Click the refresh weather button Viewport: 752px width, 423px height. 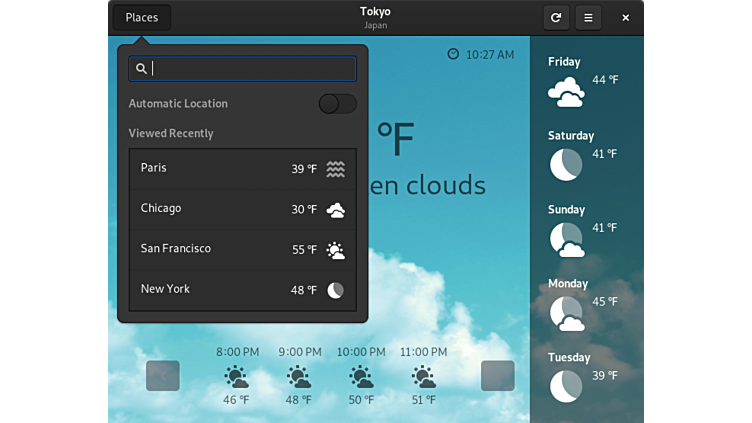pyautogui.click(x=556, y=17)
